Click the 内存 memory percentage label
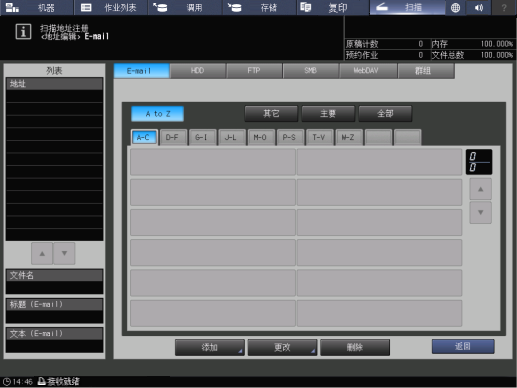Viewport: 517px width, 388px height. click(x=439, y=44)
